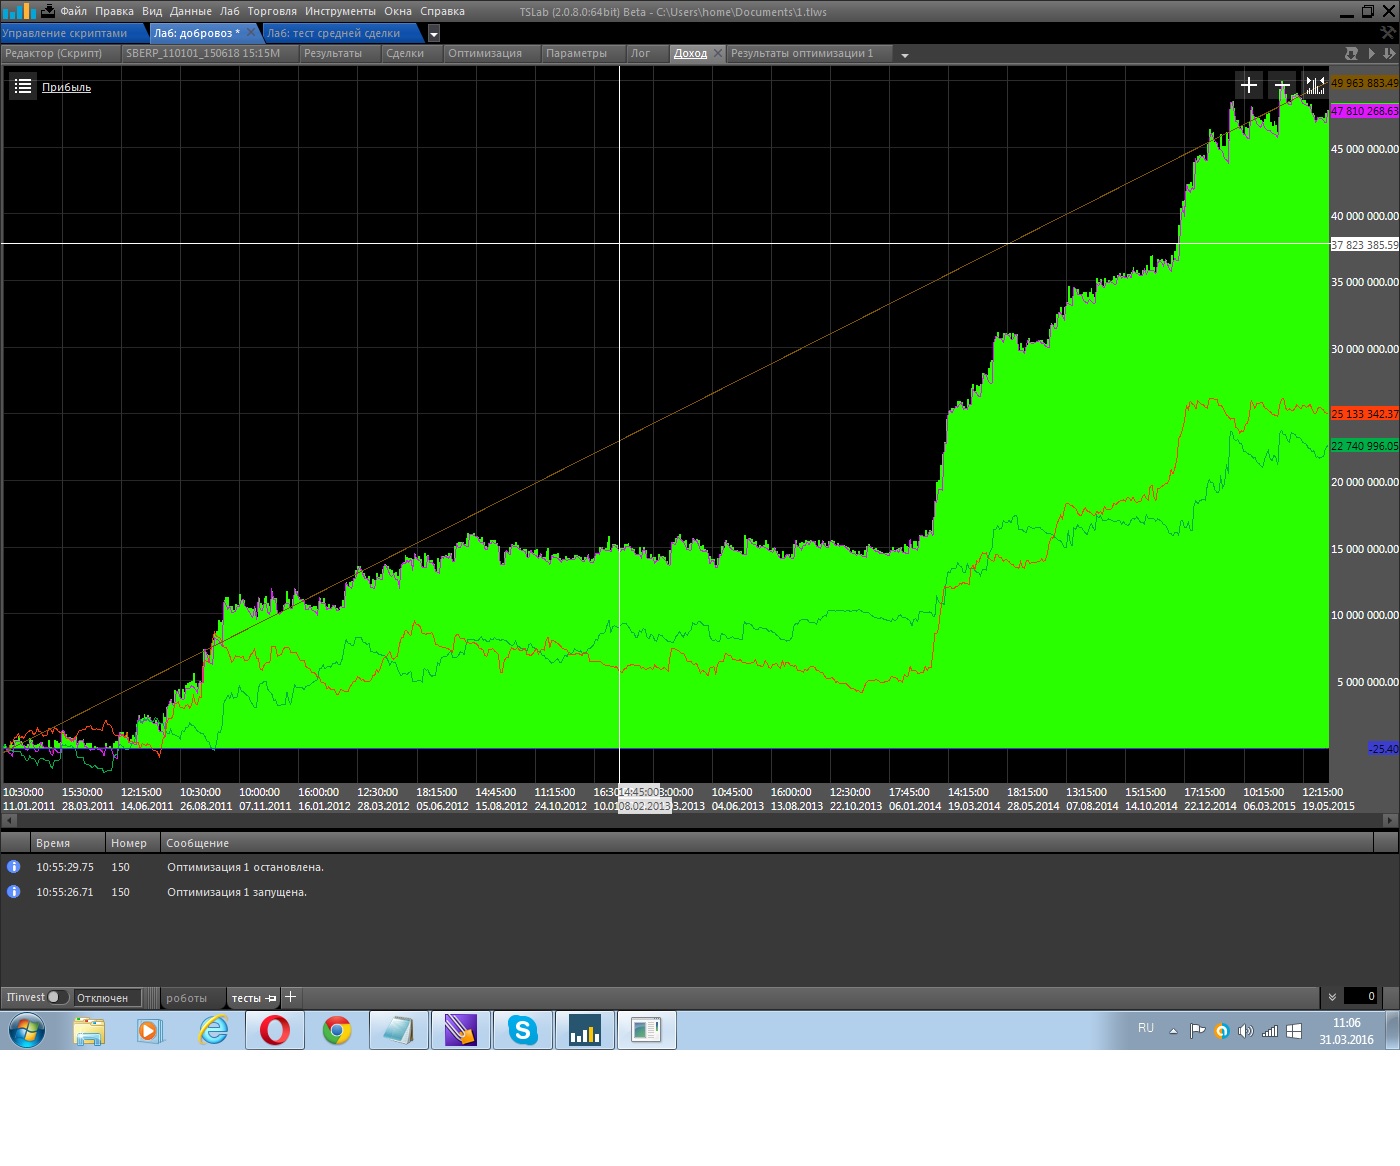Open the Торговля menu
Viewport: 1400px width, 1166px height.
[272, 11]
